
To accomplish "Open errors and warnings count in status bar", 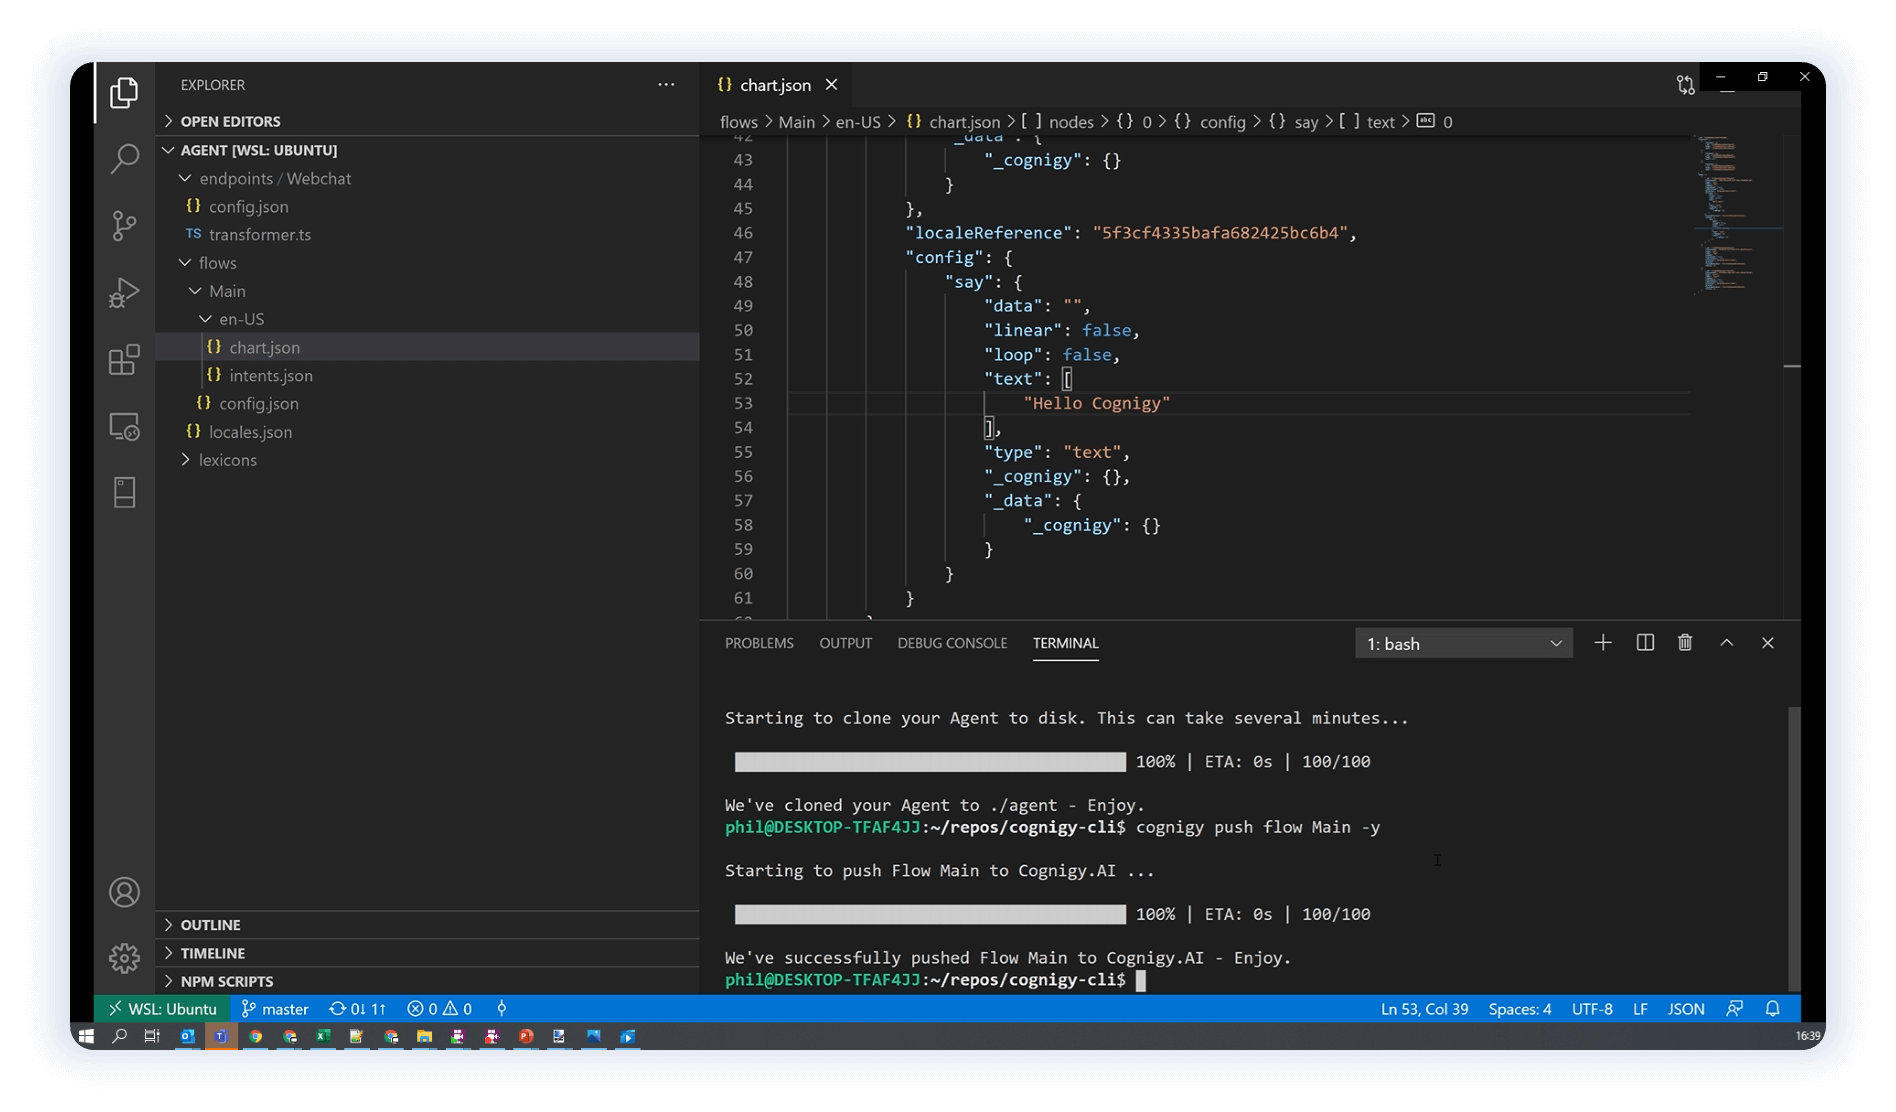I will [439, 1009].
